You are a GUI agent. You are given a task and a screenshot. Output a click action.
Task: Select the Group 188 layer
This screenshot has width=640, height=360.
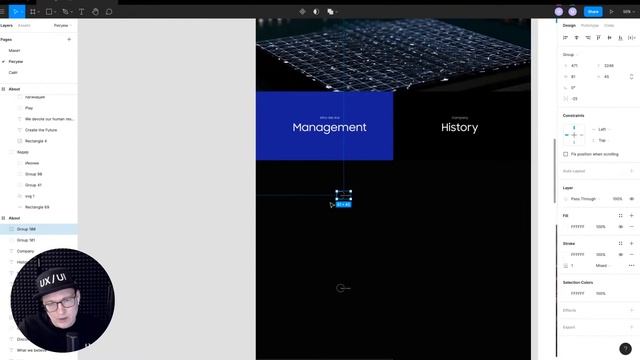39,229
